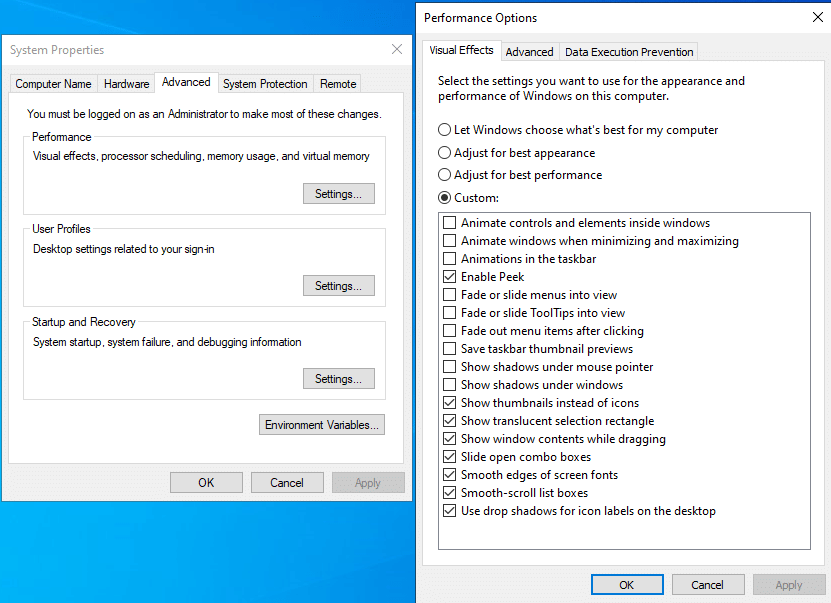
Task: Disable Smooth edges of screen fonts
Action: [450, 475]
